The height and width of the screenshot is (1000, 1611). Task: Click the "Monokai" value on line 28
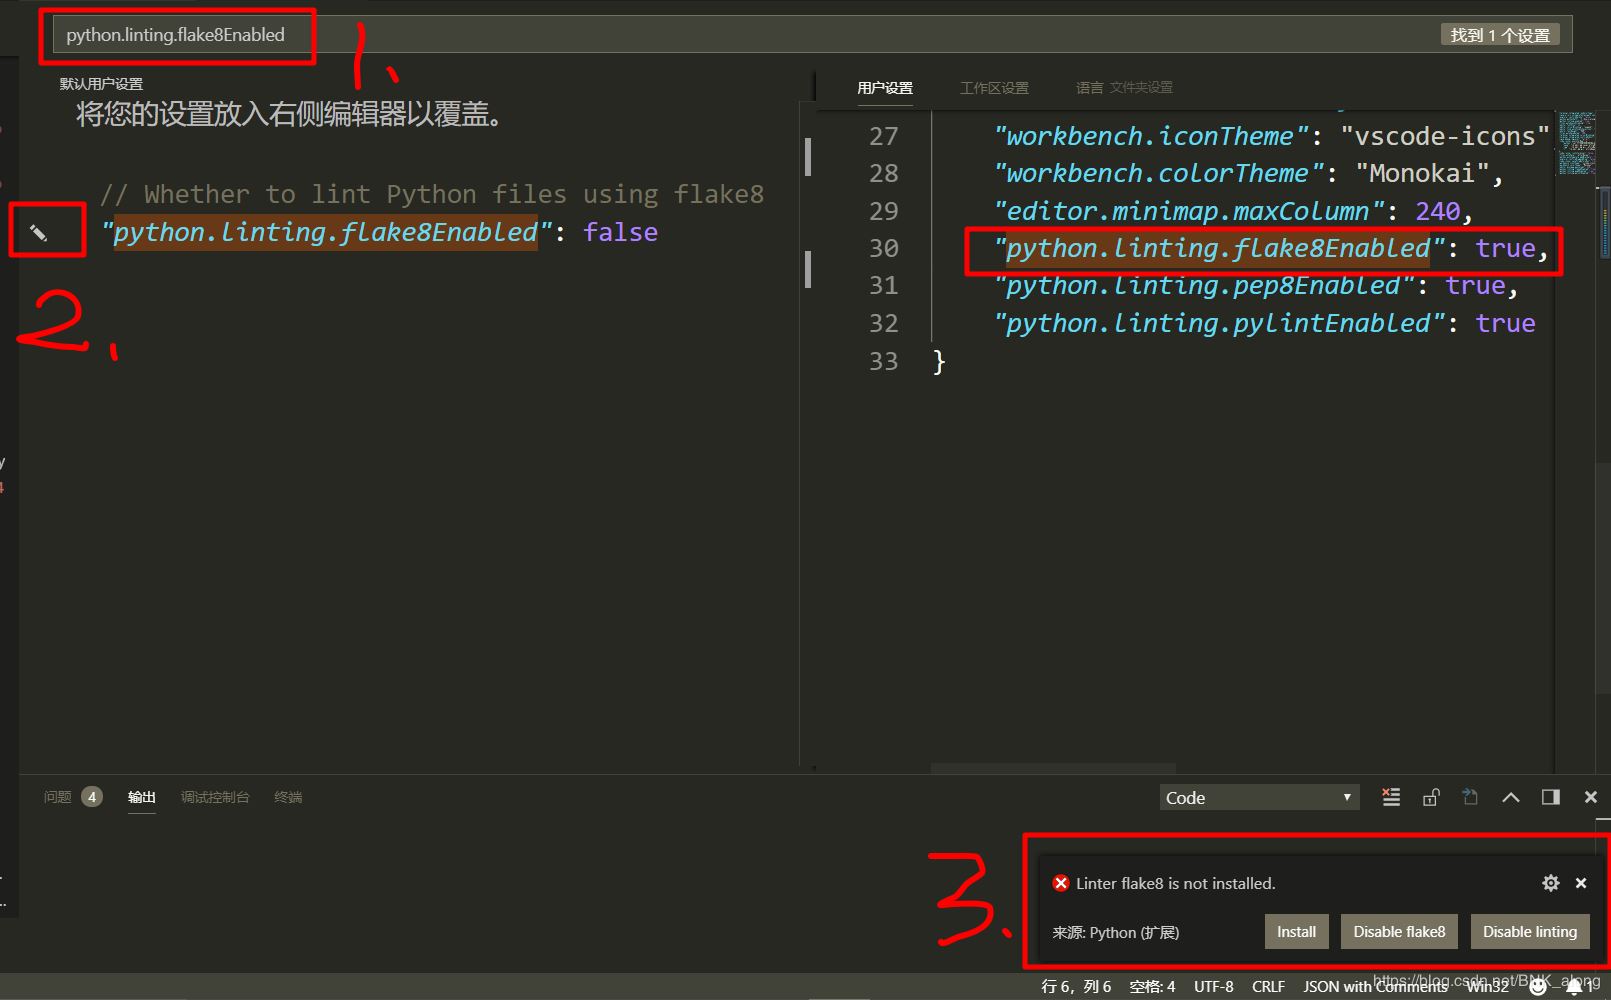tap(1422, 174)
